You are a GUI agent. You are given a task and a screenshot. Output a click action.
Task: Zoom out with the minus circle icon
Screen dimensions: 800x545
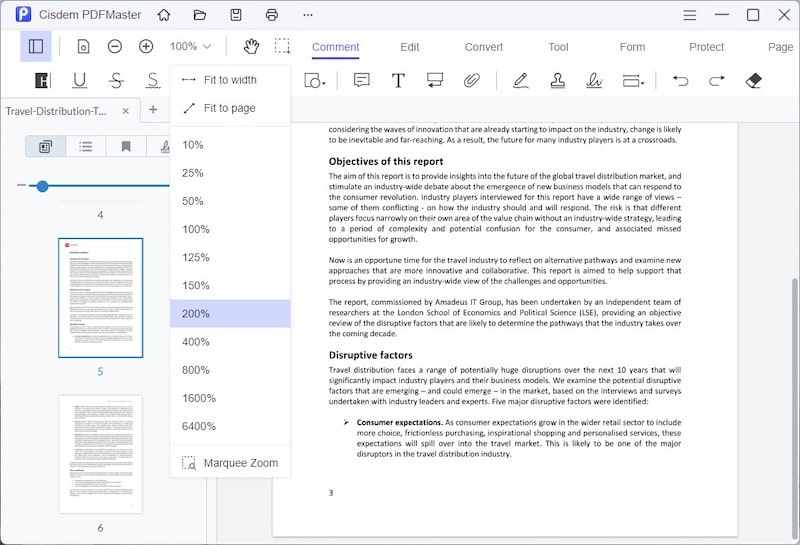click(x=115, y=47)
